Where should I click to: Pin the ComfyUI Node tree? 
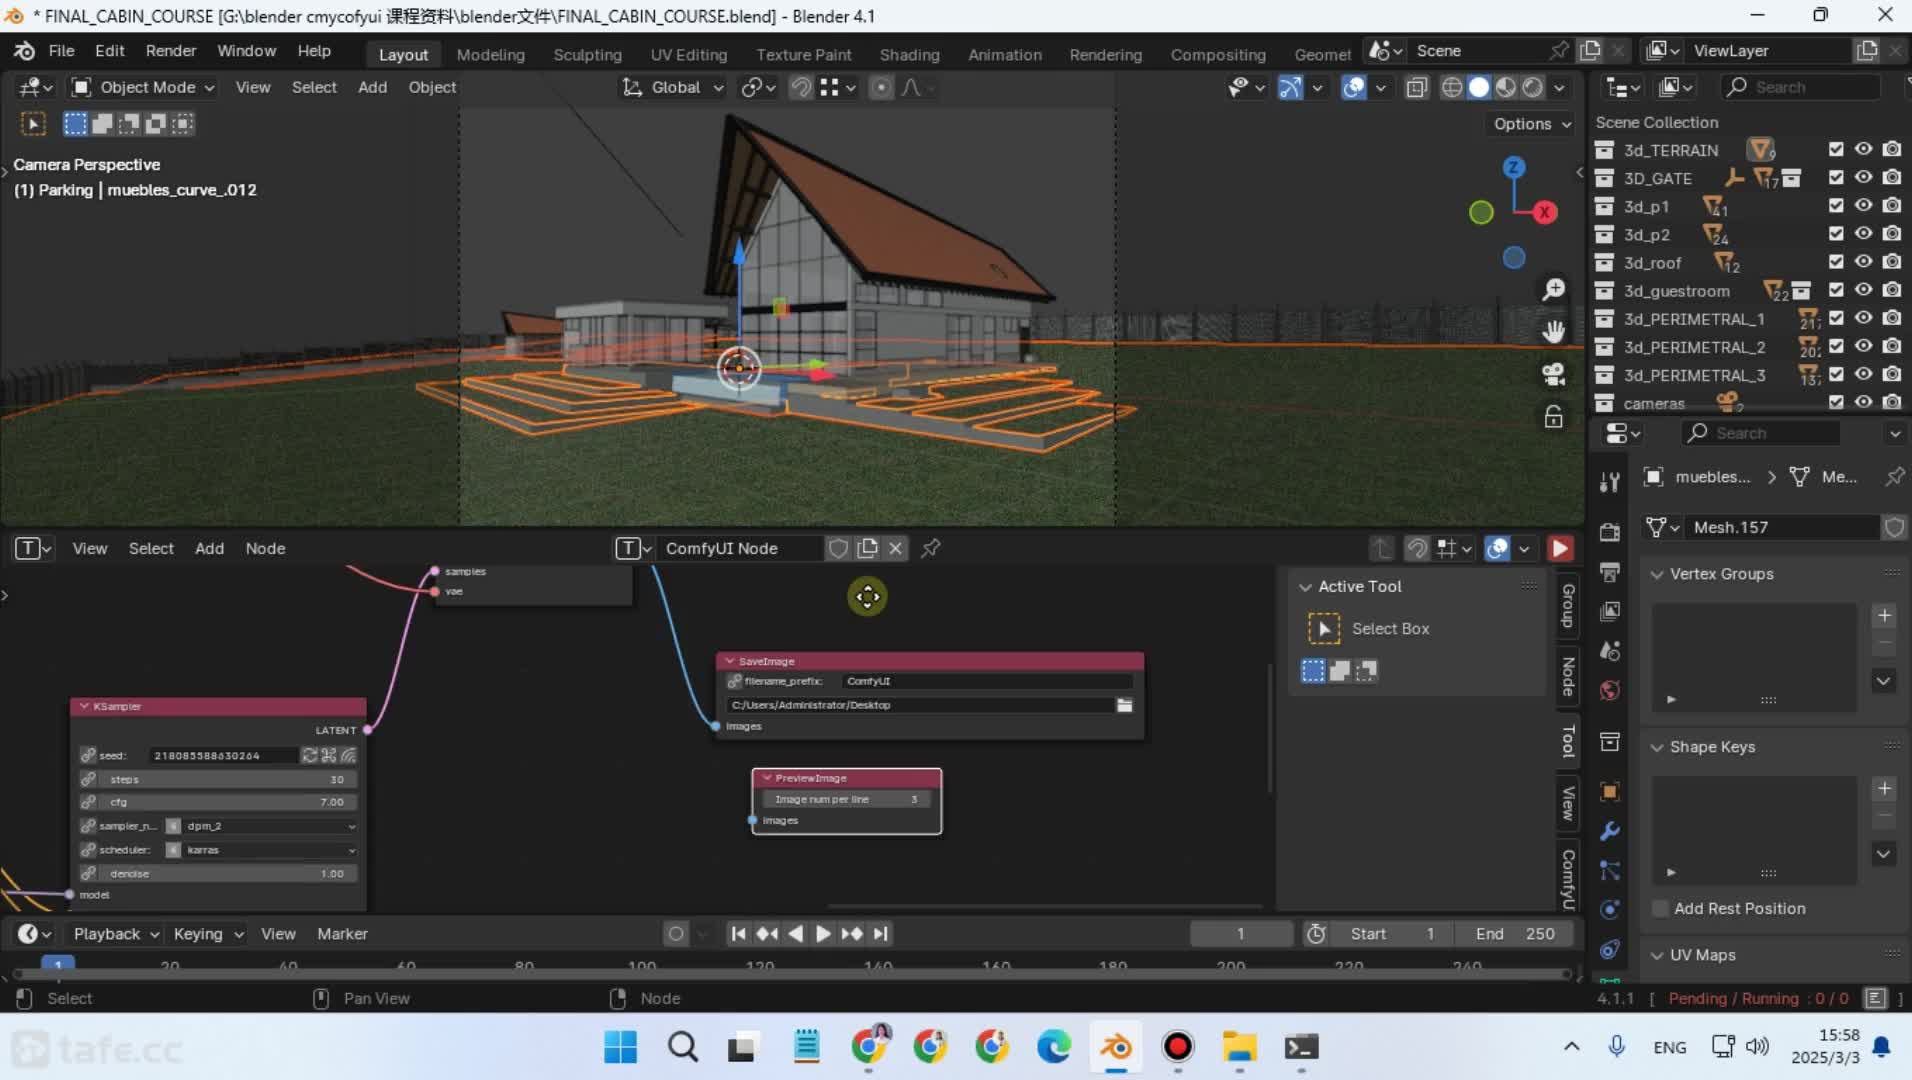(x=930, y=548)
